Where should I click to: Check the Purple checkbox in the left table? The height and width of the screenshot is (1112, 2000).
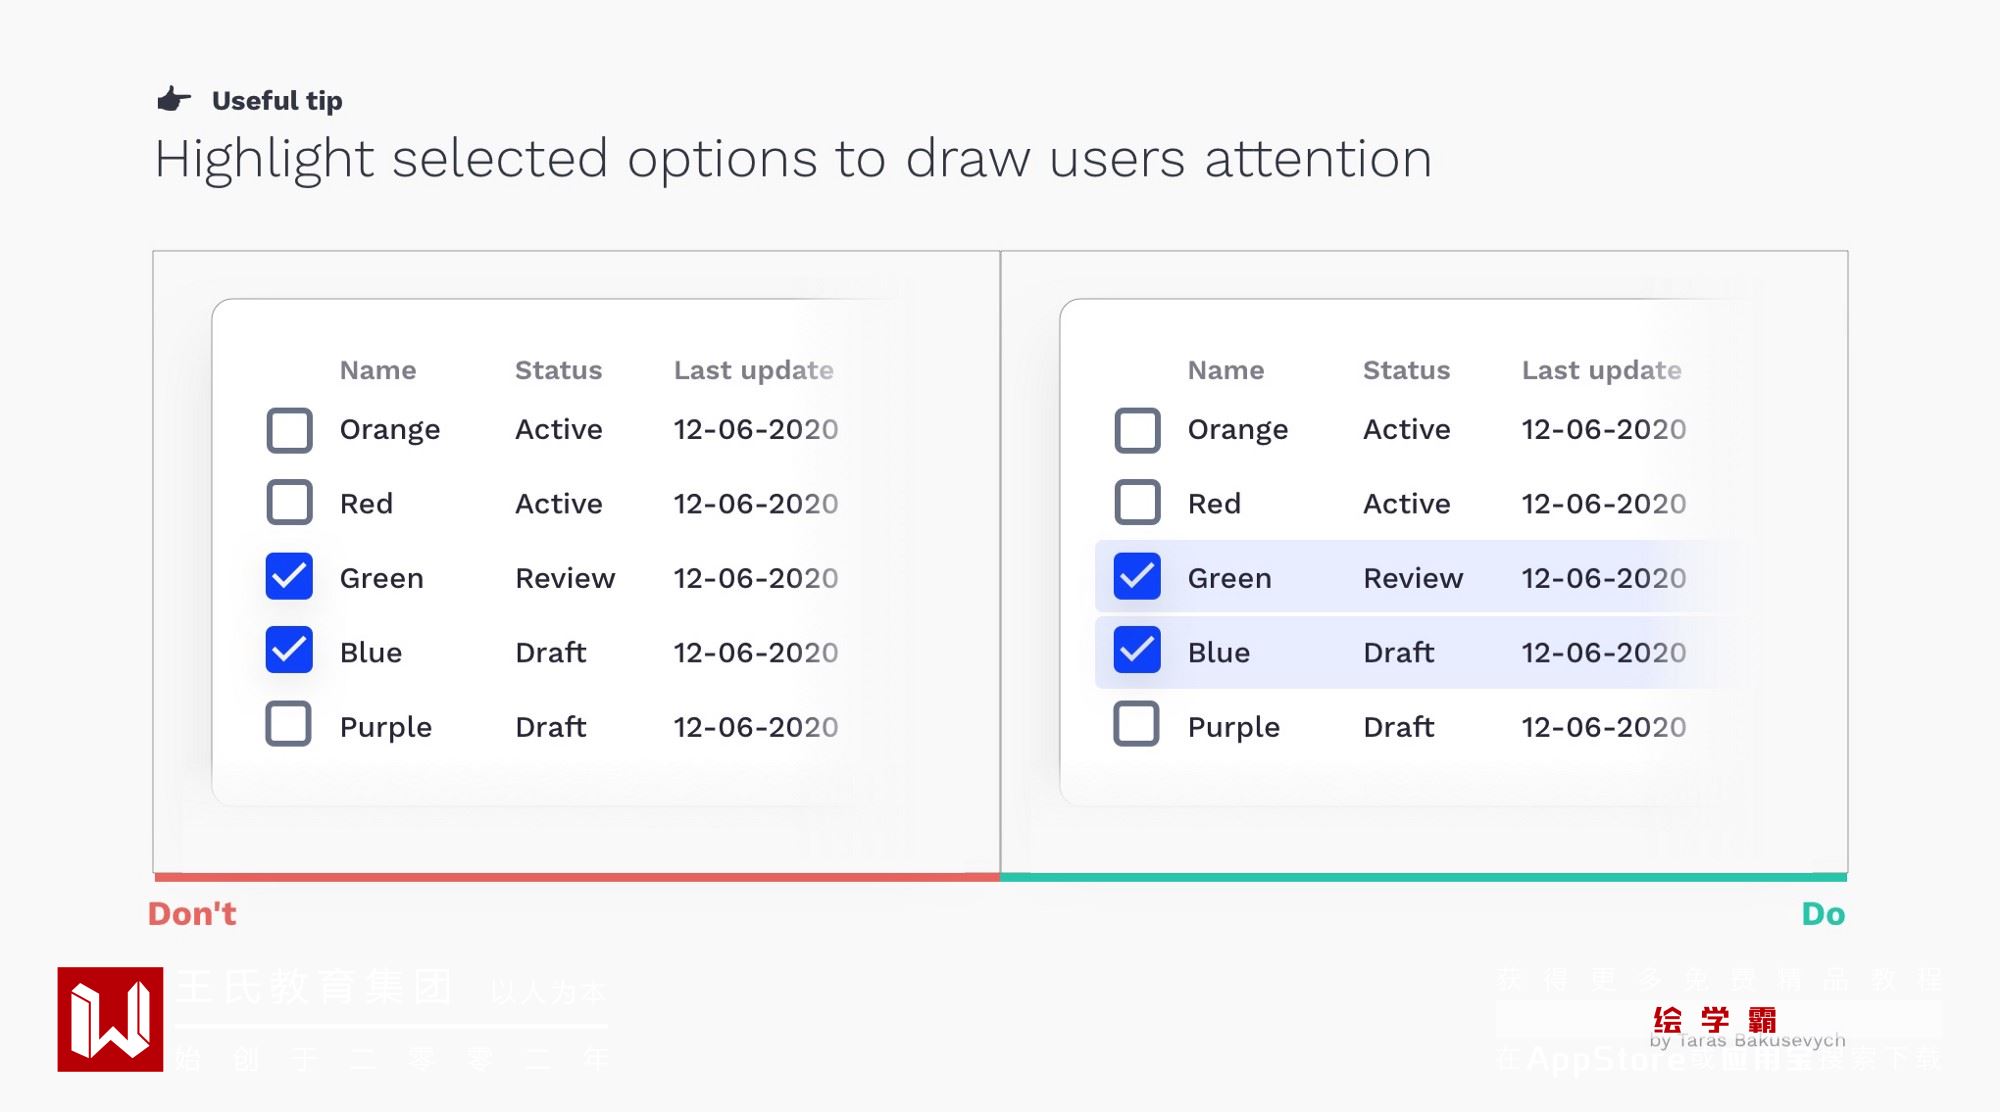[289, 724]
